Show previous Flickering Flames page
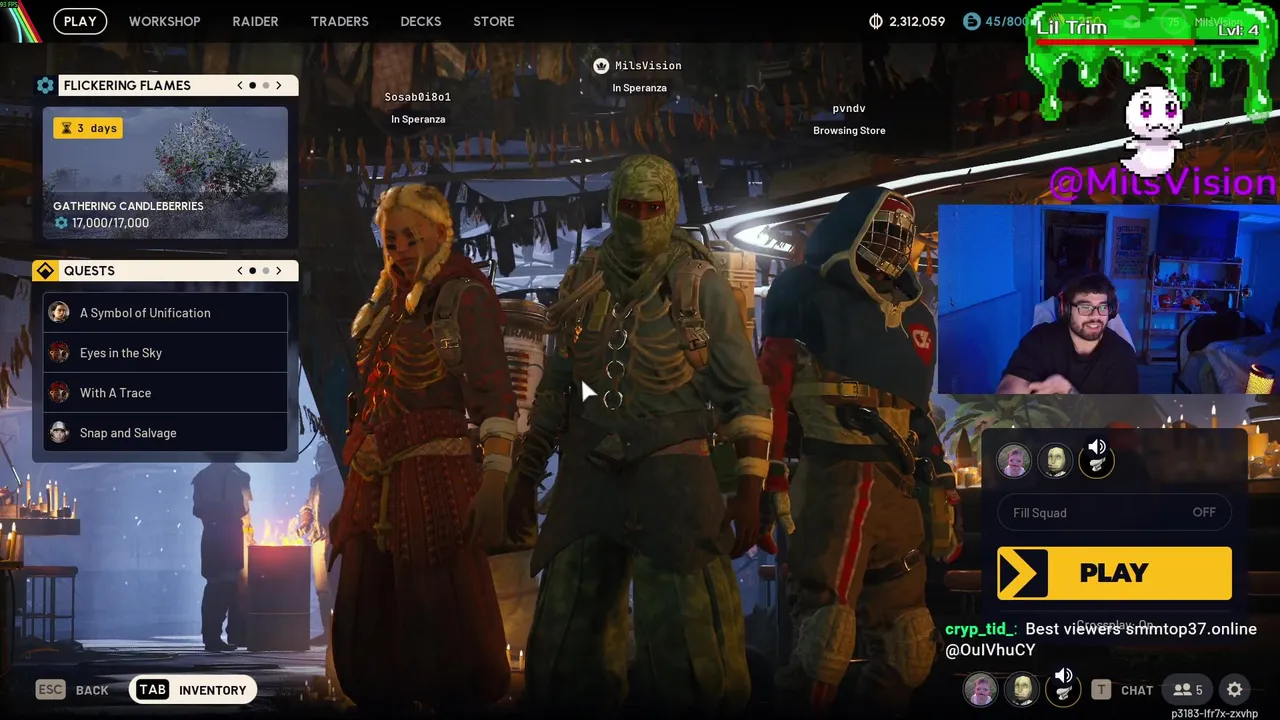Image resolution: width=1280 pixels, height=720 pixels. point(240,86)
